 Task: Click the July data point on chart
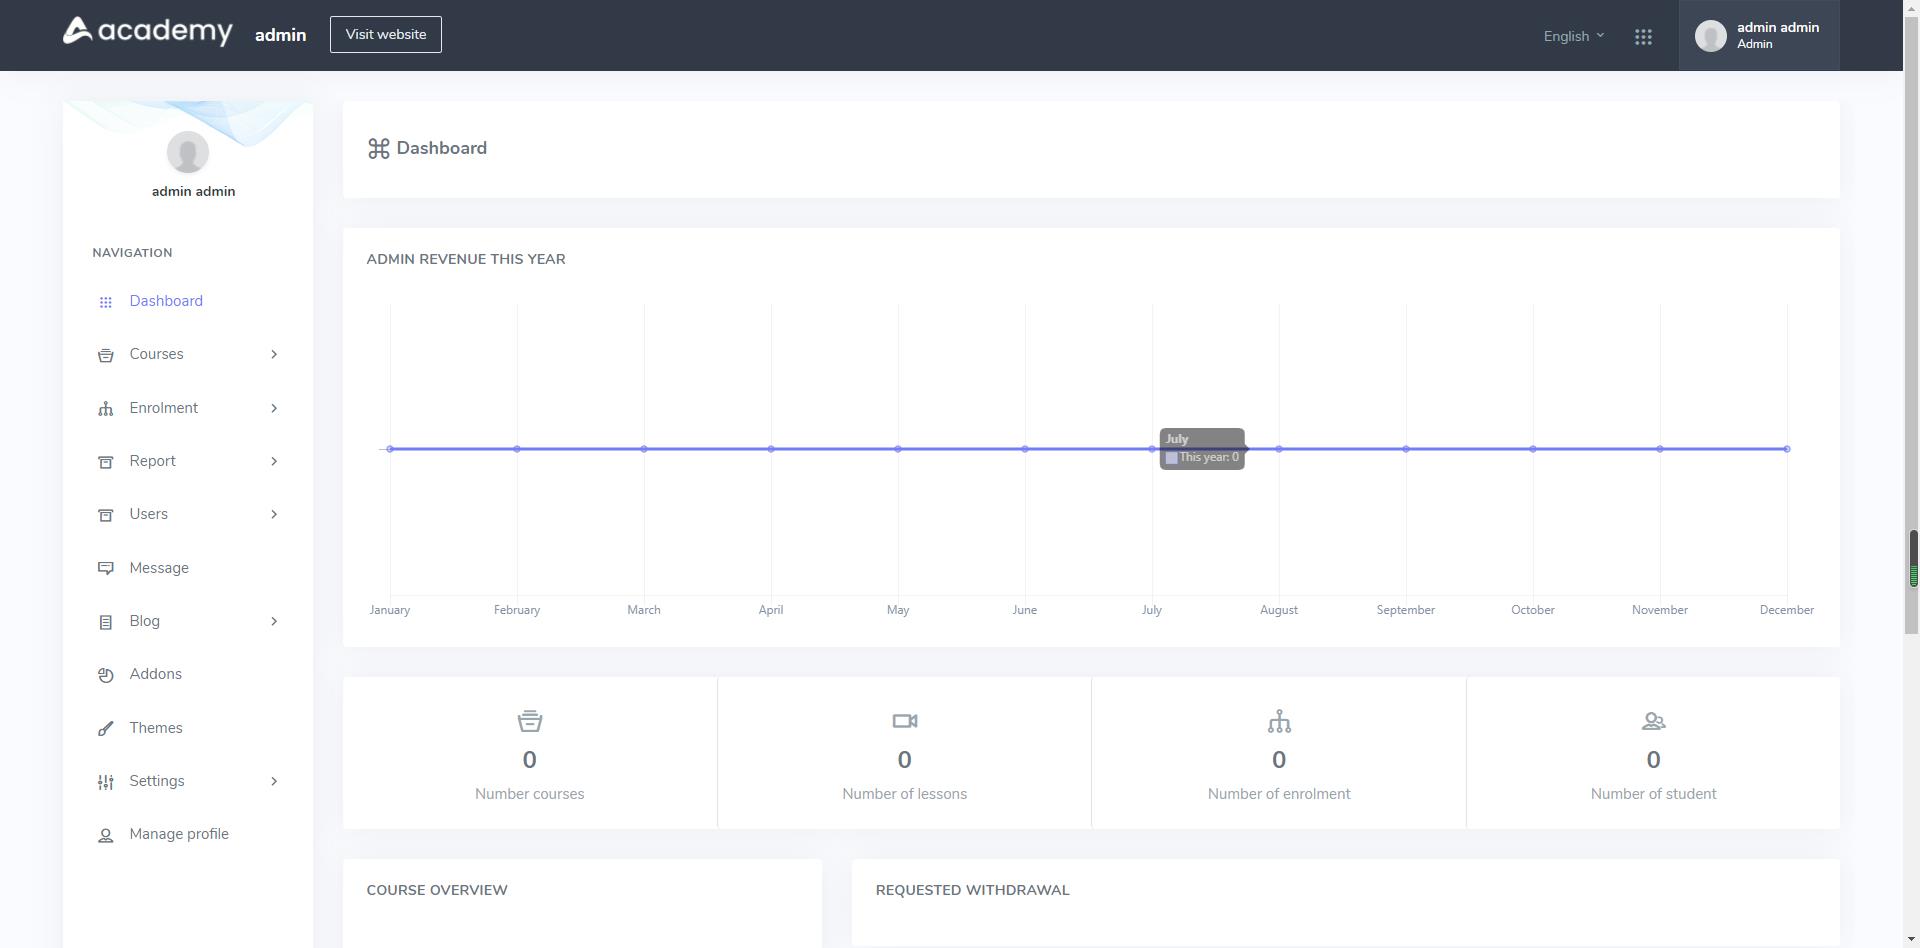(1152, 449)
